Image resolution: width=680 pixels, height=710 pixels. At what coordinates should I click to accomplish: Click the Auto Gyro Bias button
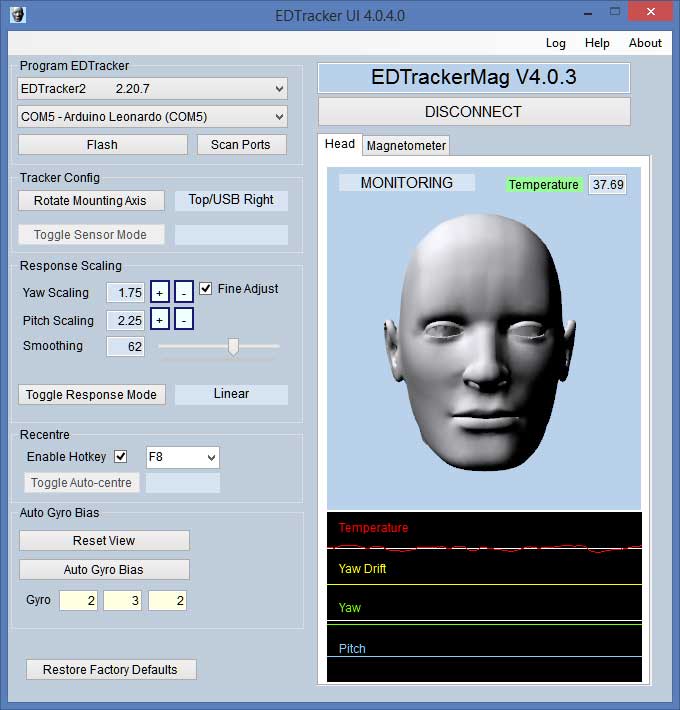(x=104, y=570)
